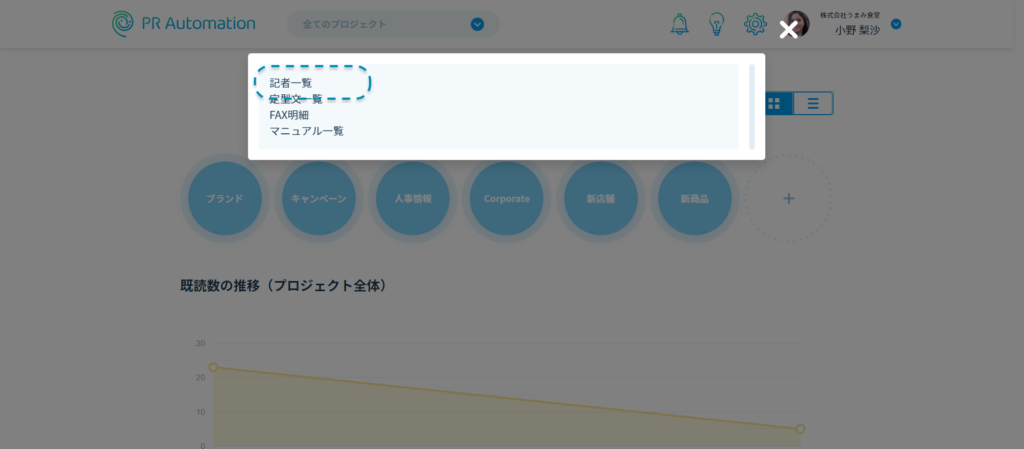The image size is (1024, 449).
Task: Click the PR Automation logo
Action: click(x=183, y=23)
